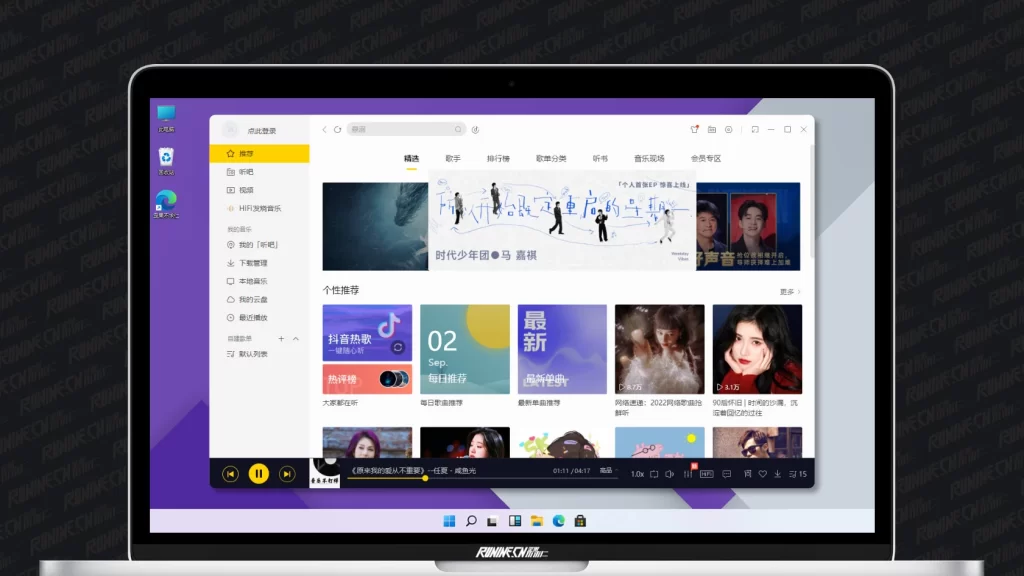Toggle the loop playback mode icon
Viewport: 1024px width, 576px height.
click(654, 474)
